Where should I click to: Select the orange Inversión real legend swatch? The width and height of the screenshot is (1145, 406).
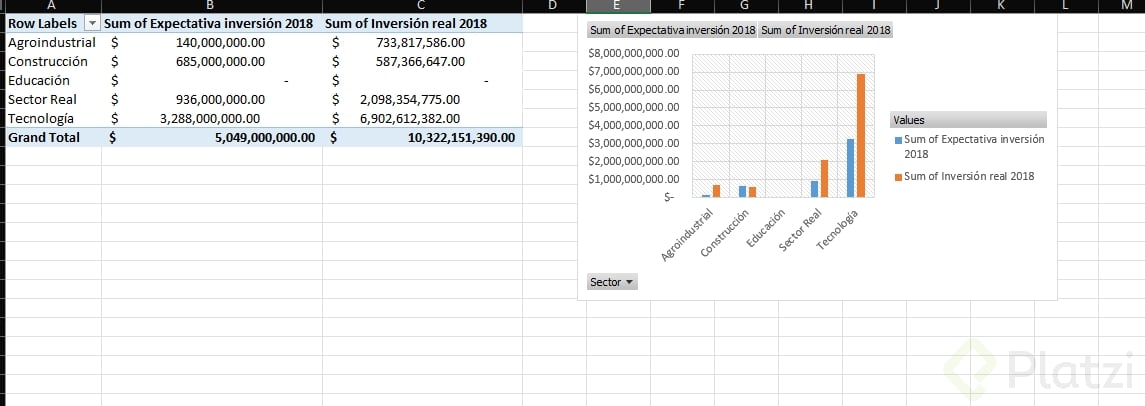[899, 177]
